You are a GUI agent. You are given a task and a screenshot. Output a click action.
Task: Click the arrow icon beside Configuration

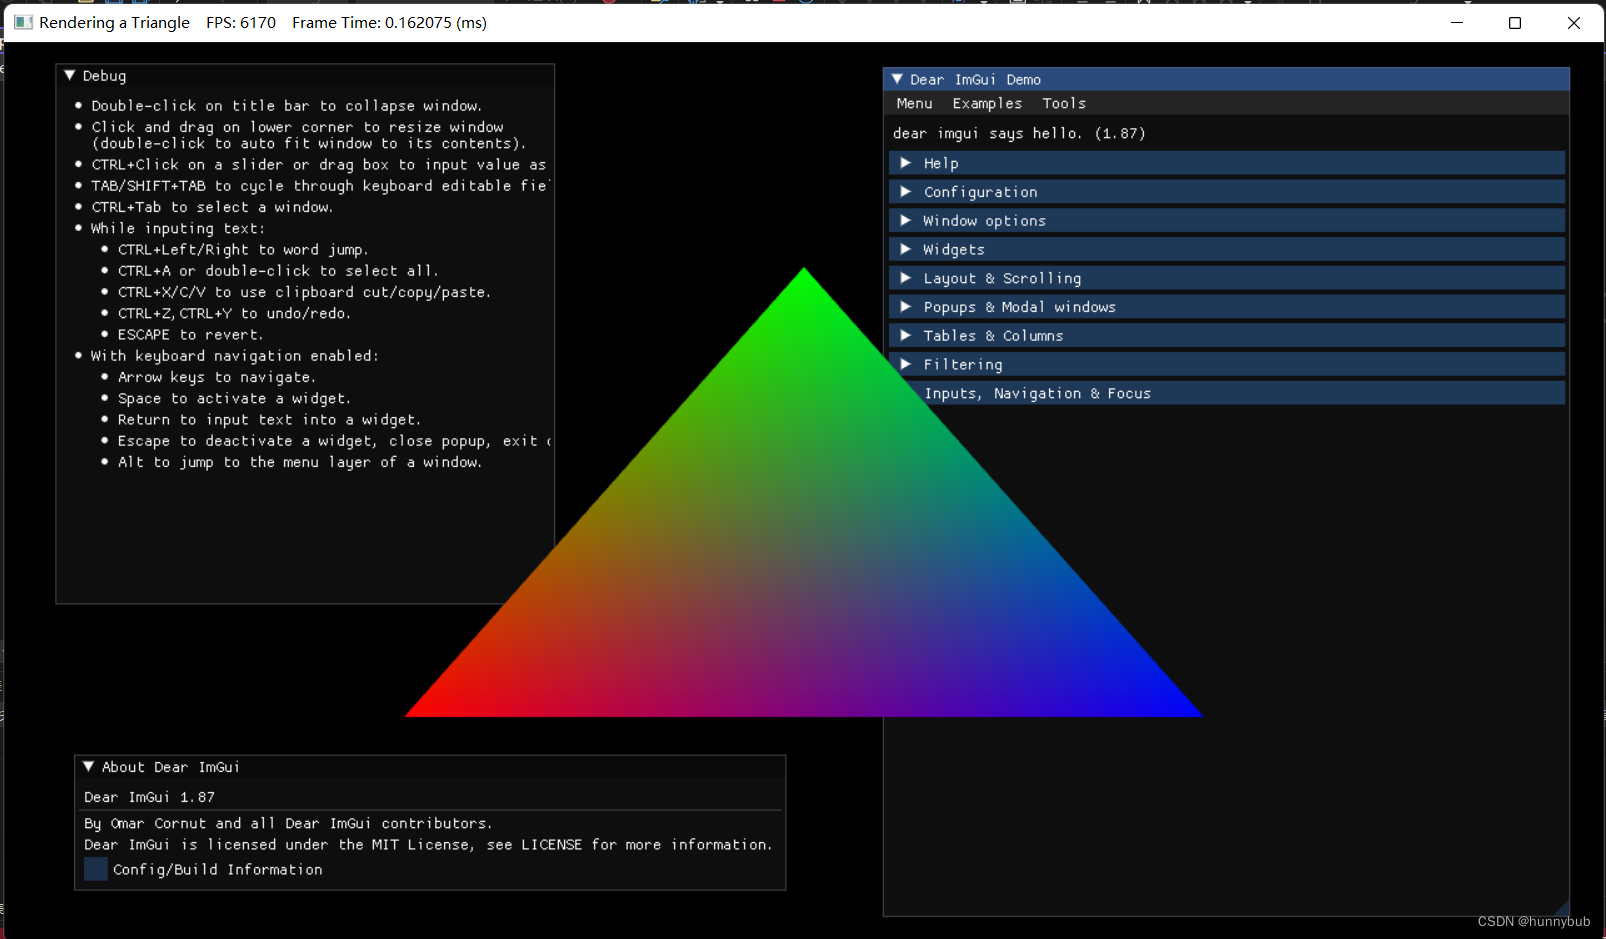coord(906,191)
